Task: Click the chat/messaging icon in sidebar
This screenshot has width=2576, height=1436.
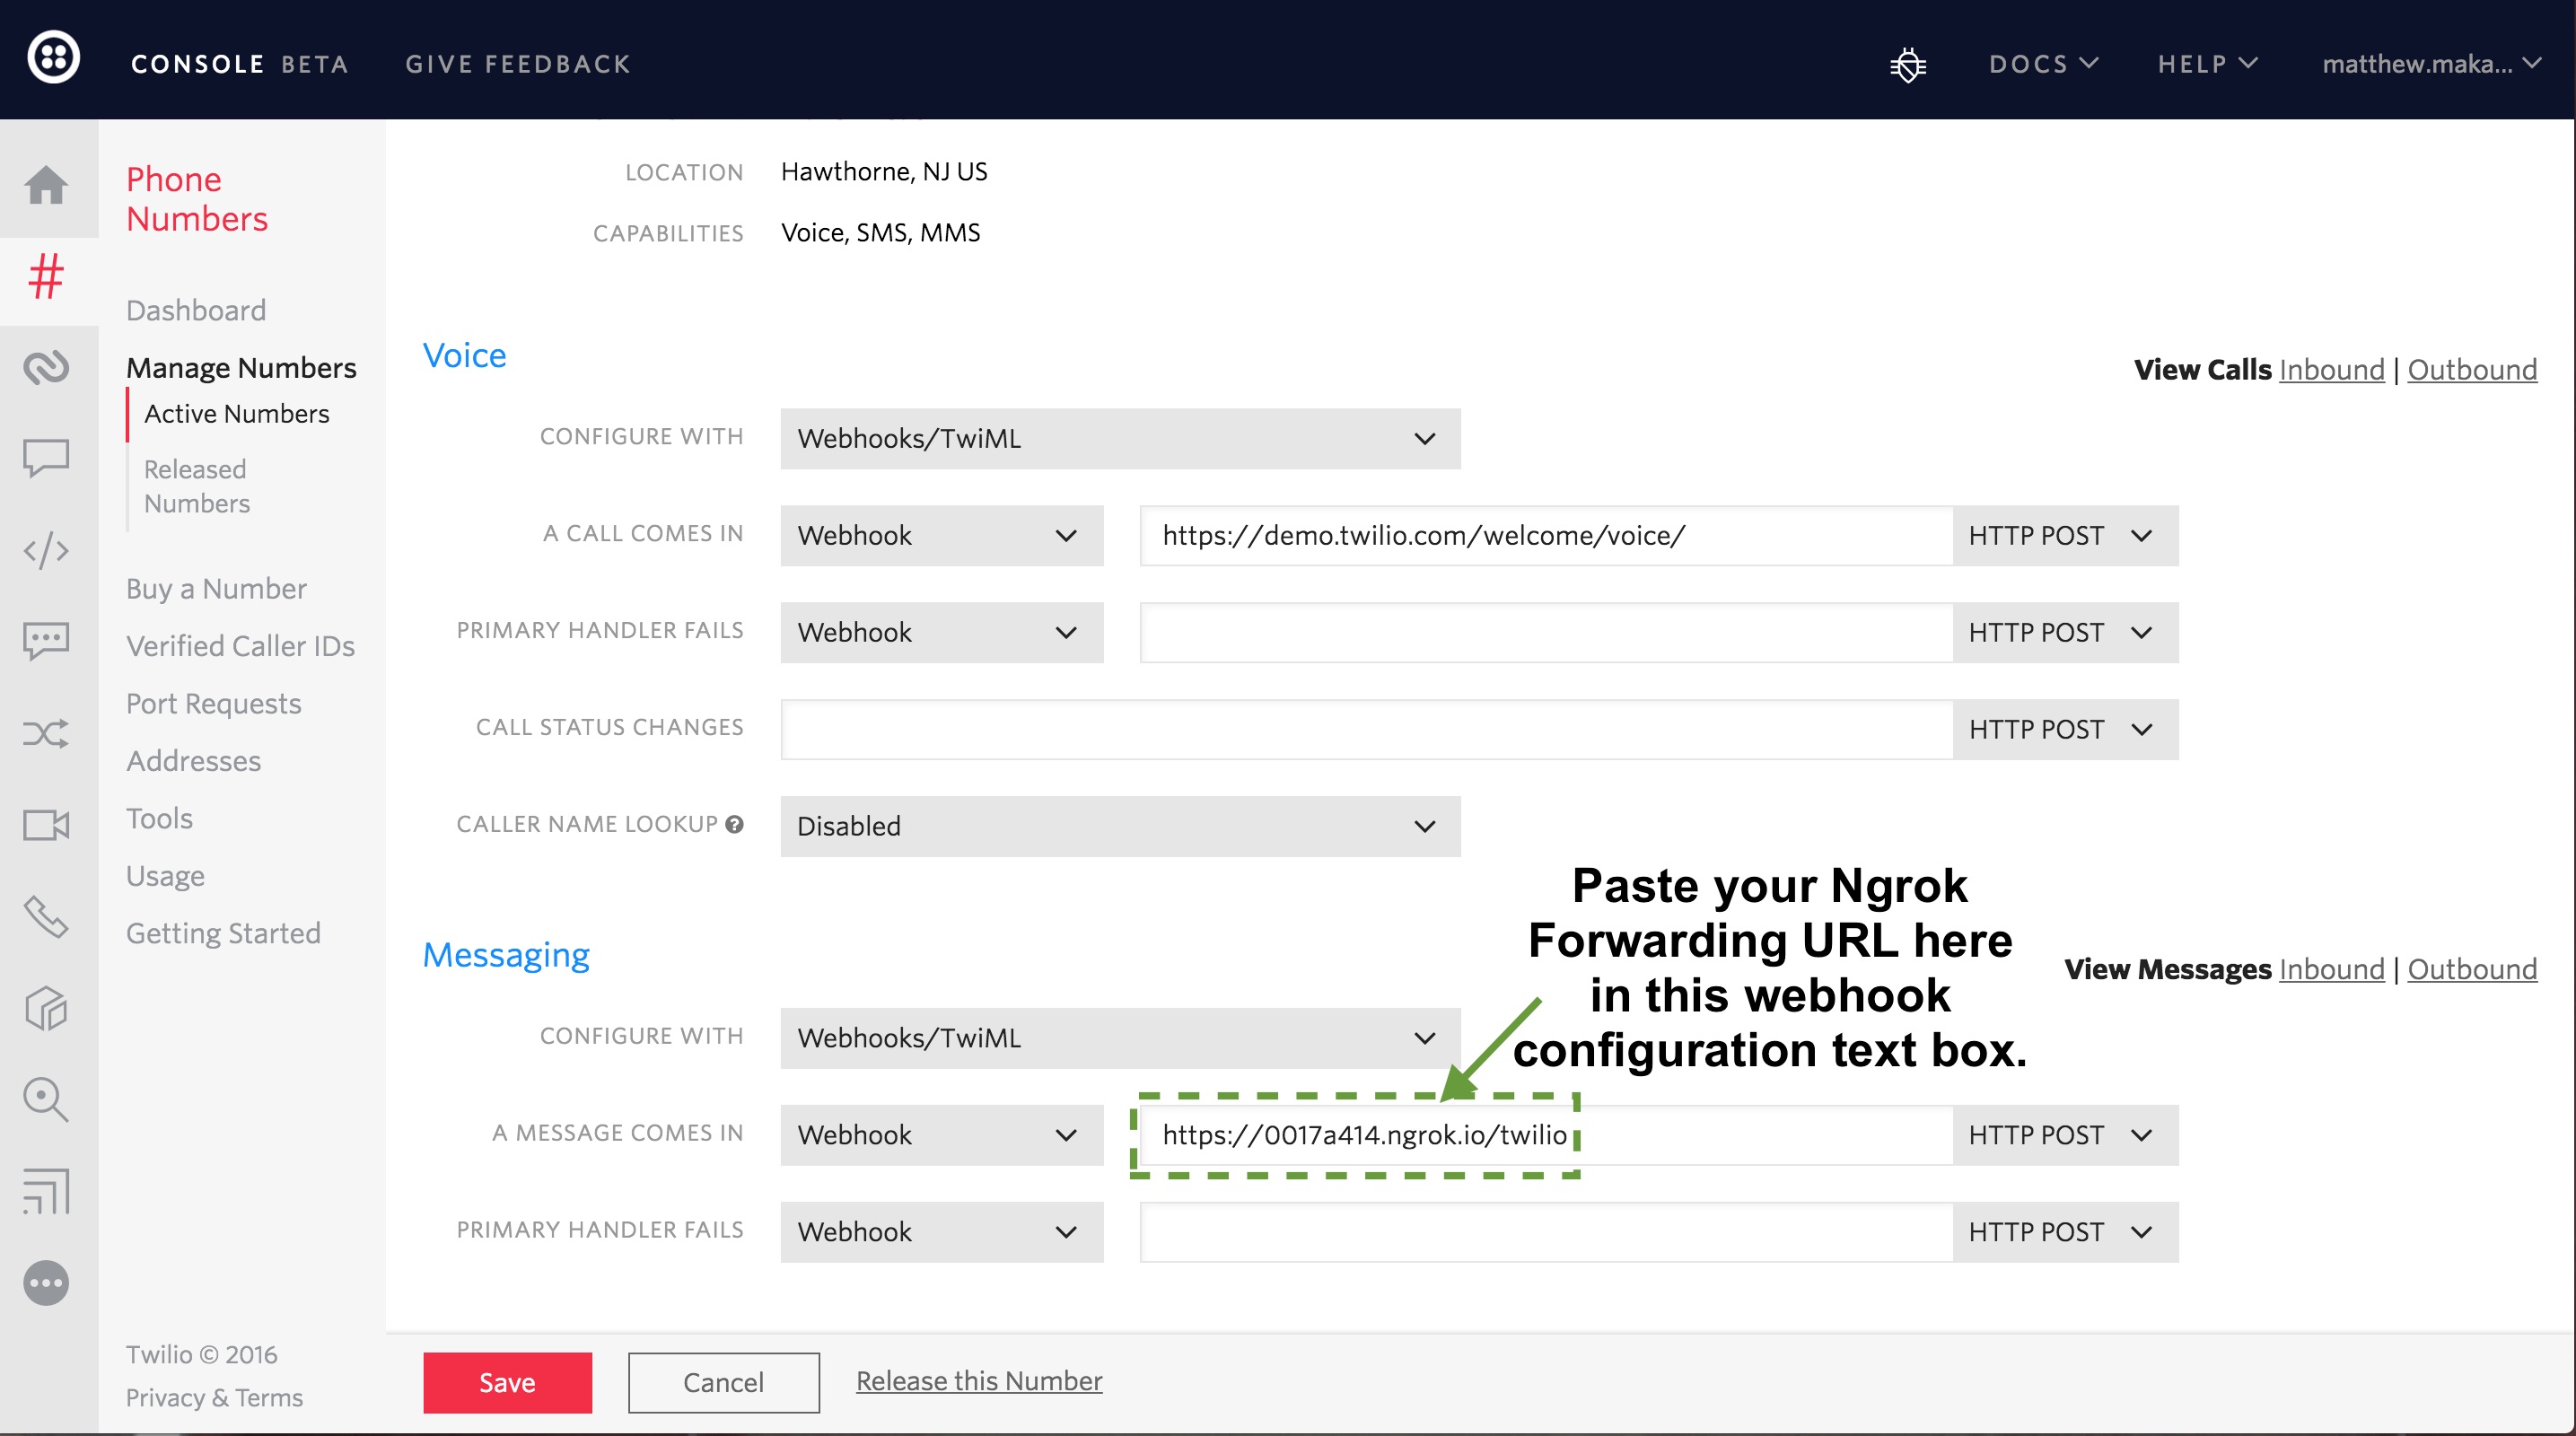Action: tap(48, 456)
